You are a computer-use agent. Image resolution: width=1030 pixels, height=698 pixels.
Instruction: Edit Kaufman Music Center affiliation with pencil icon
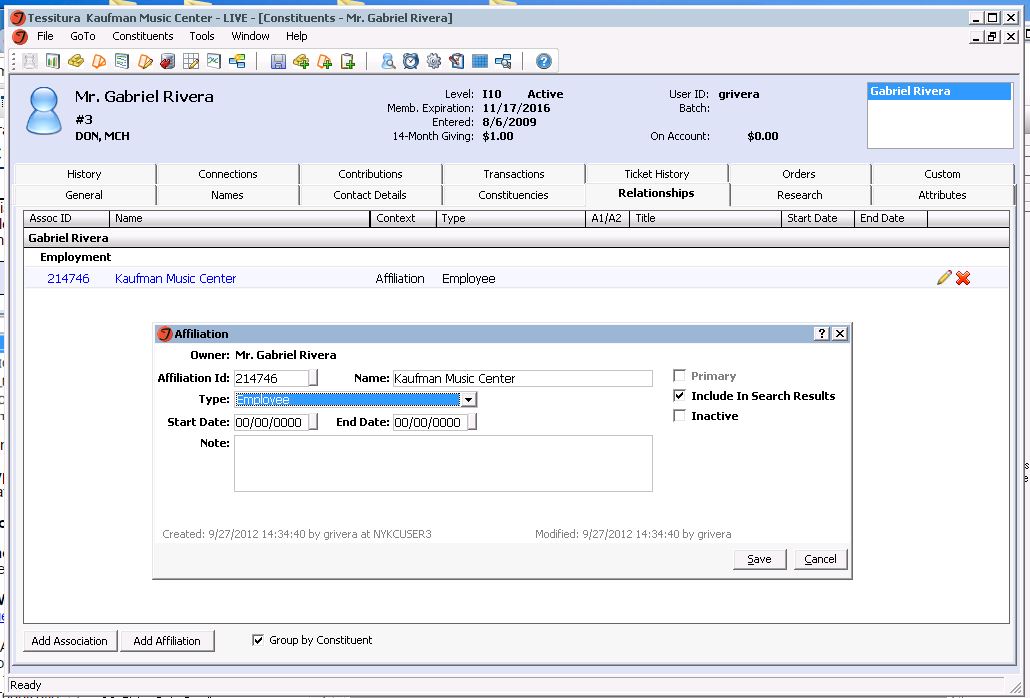point(944,278)
